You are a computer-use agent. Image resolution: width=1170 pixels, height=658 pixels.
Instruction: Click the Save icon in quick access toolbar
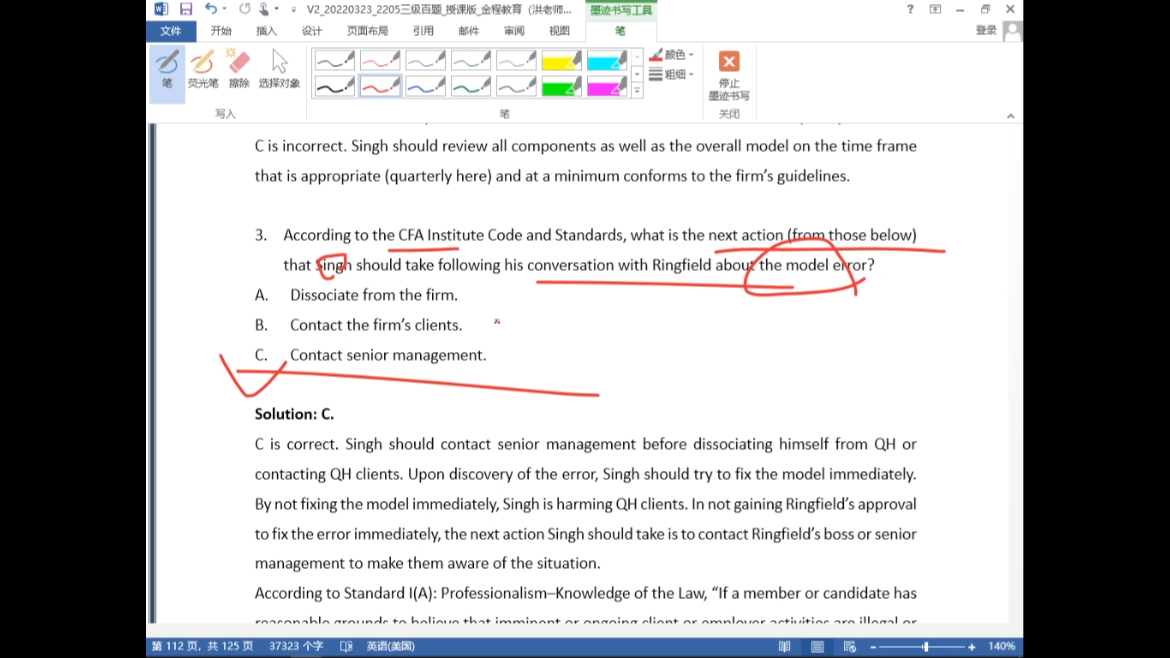coord(186,9)
